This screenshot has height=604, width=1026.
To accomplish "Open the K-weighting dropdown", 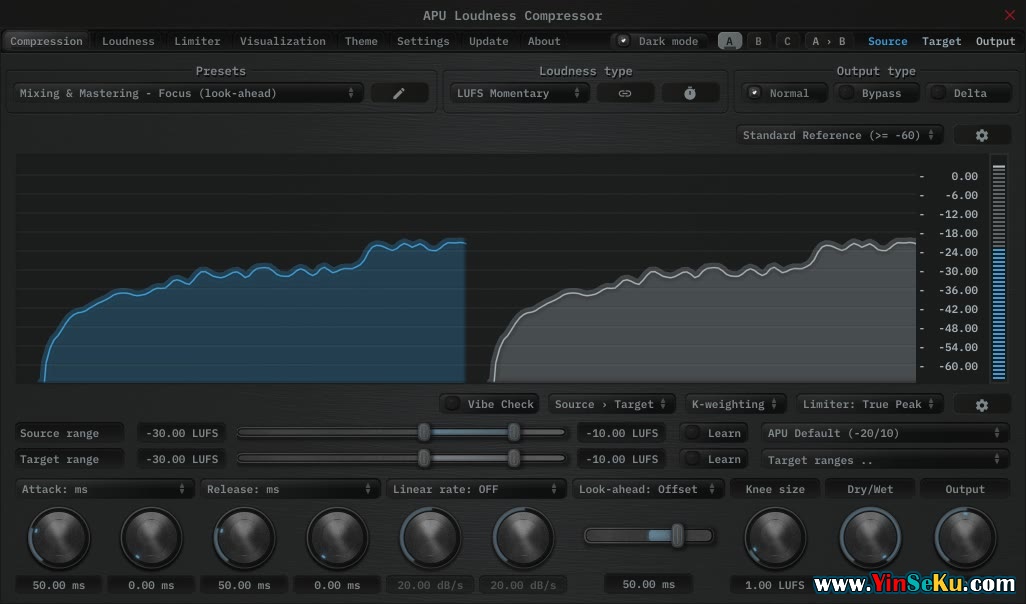I will pos(735,404).
